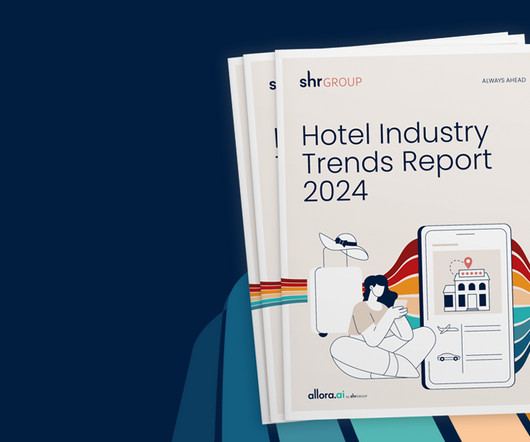The height and width of the screenshot is (442, 530).
Task: Click the text lines beside car
Action: pos(483,358)
